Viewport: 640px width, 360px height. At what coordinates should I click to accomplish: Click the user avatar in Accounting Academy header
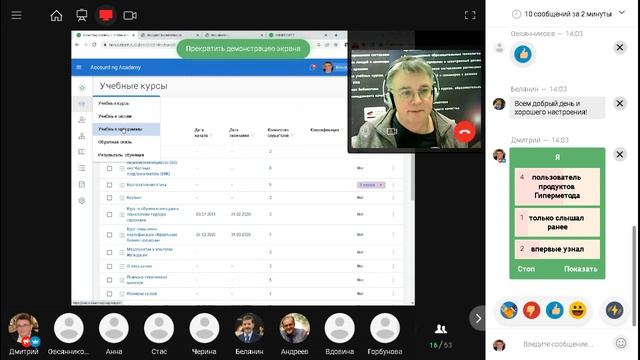328,67
